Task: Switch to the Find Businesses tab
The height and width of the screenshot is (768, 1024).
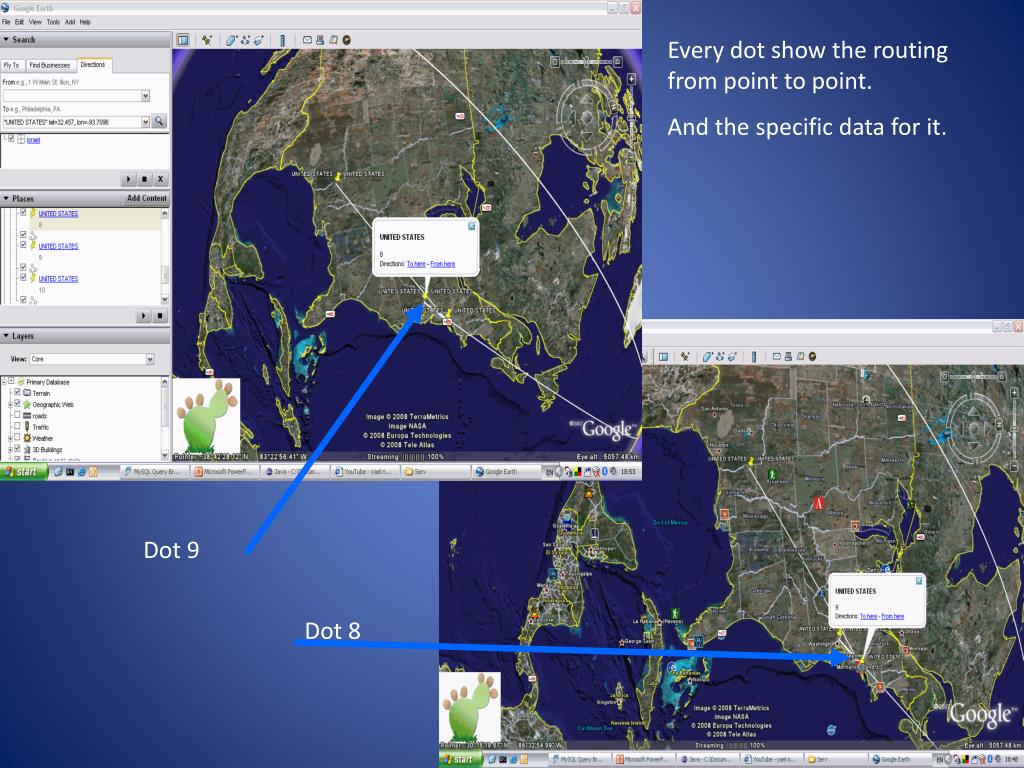Action: 50,65
